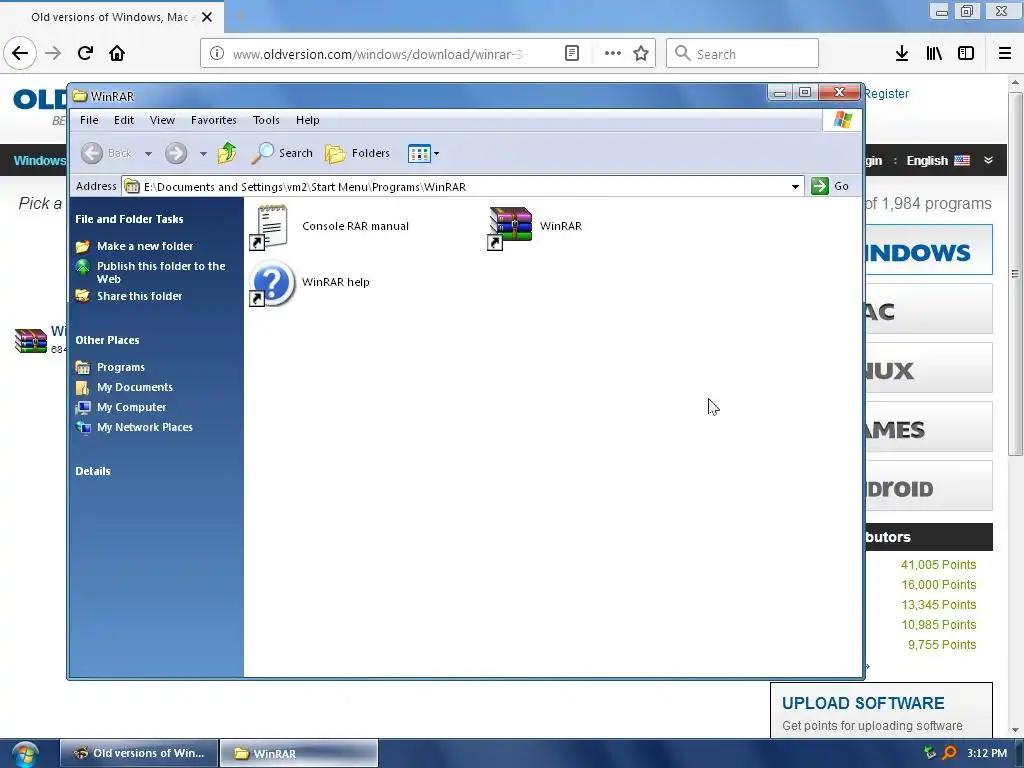Screen dimensions: 1024x768
Task: Switch to Old versions of Win... taskbar item
Action: click(139, 753)
